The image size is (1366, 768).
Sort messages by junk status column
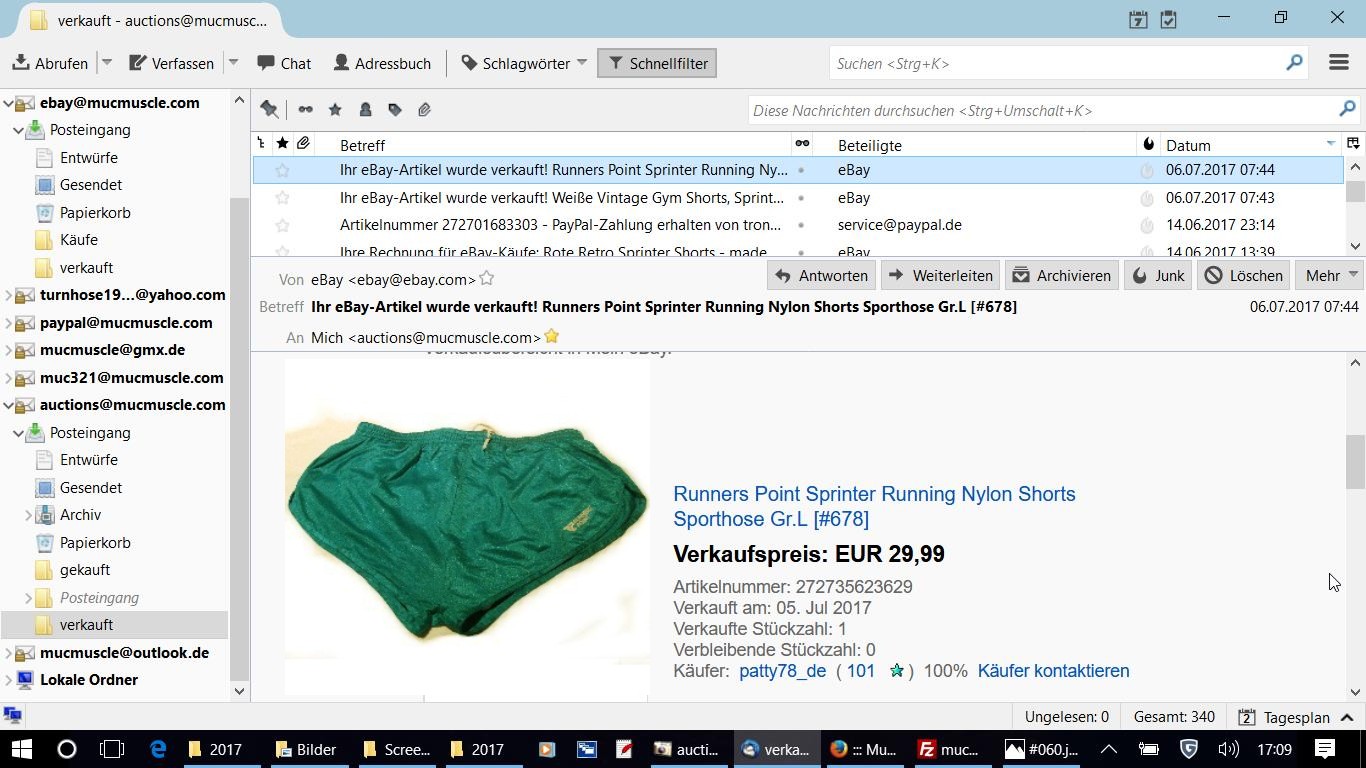click(x=1148, y=145)
